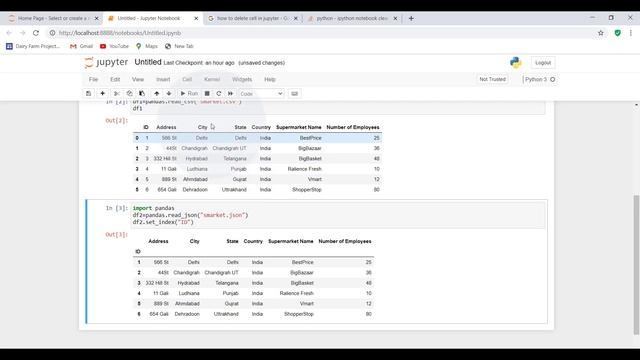Screen dimensions: 640x360
Task: Open Chrome three-dot menu
Action: pyautogui.click(x=631, y=33)
